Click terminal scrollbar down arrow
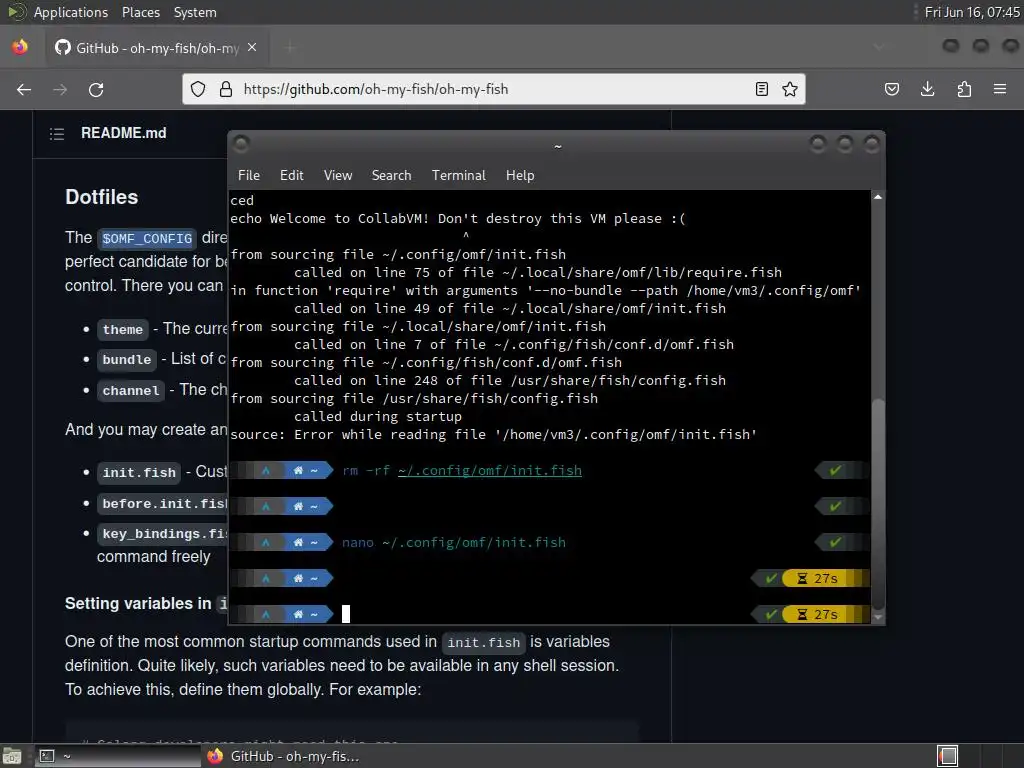Viewport: 1024px width, 768px height. pos(878,616)
